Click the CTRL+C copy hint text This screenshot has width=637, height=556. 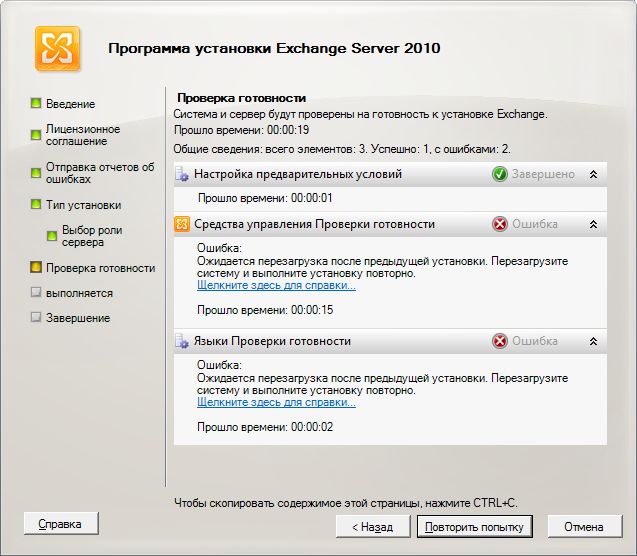(x=346, y=503)
